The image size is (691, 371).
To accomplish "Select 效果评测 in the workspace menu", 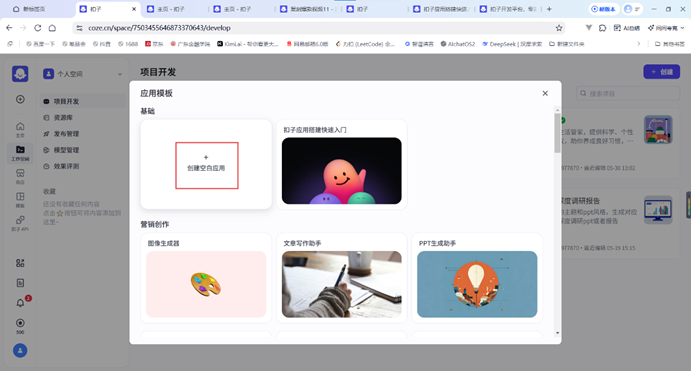I will [83, 167].
